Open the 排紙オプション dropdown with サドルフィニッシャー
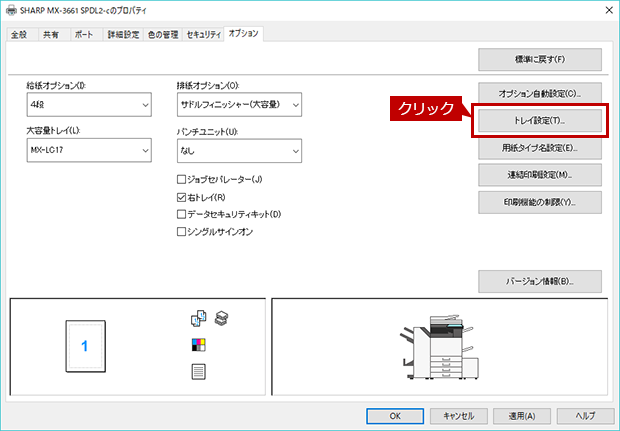 (x=239, y=104)
